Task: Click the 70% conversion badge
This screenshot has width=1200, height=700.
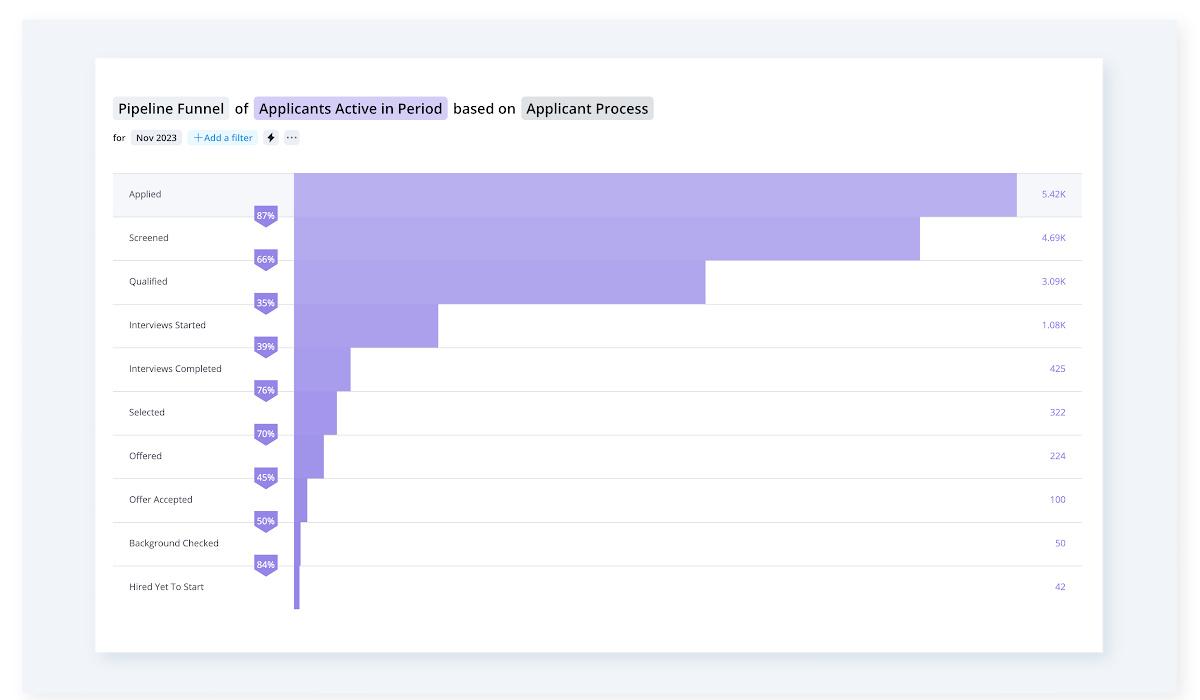Action: tap(266, 434)
